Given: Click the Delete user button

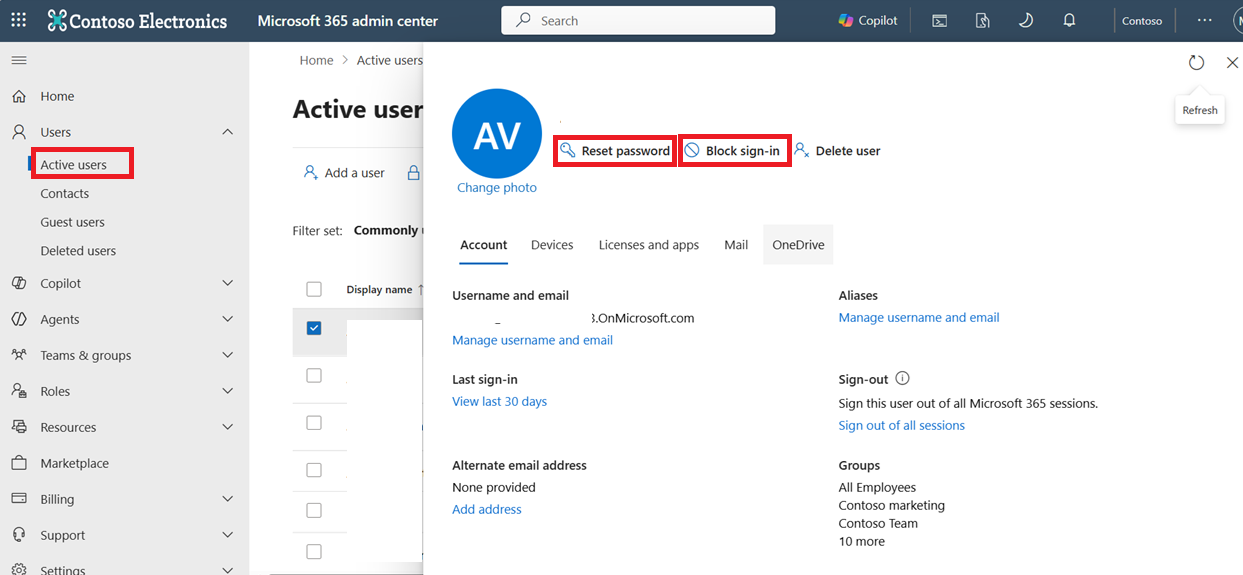Looking at the screenshot, I should [x=838, y=151].
